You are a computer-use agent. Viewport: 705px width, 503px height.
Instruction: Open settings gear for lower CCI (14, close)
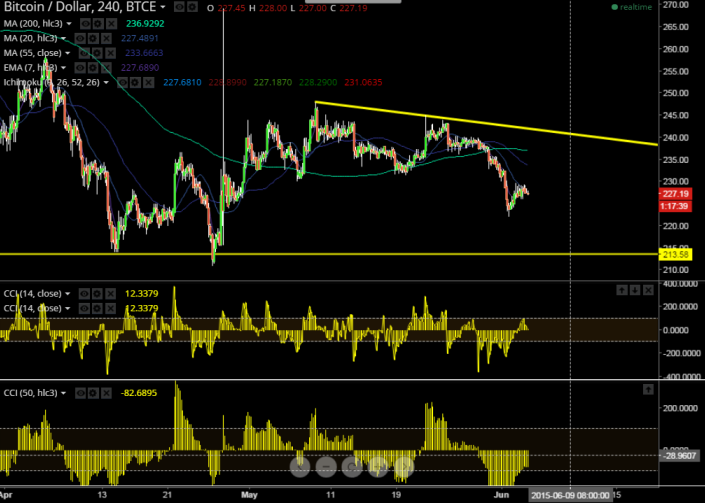point(97,308)
